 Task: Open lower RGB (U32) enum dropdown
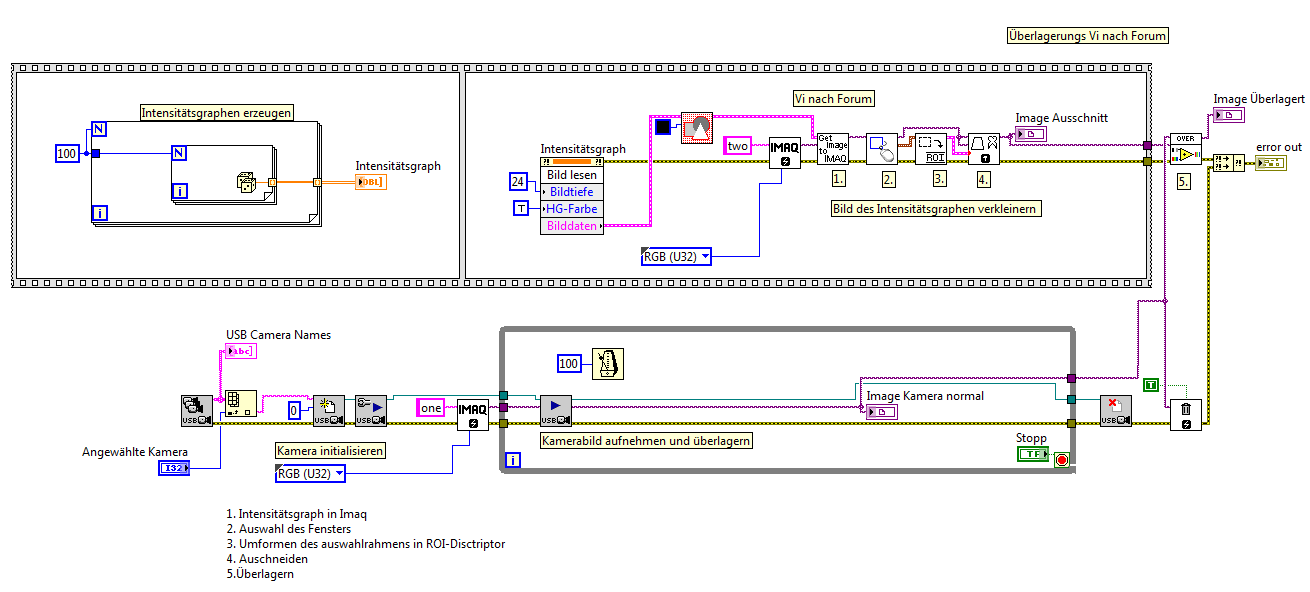tap(310, 473)
